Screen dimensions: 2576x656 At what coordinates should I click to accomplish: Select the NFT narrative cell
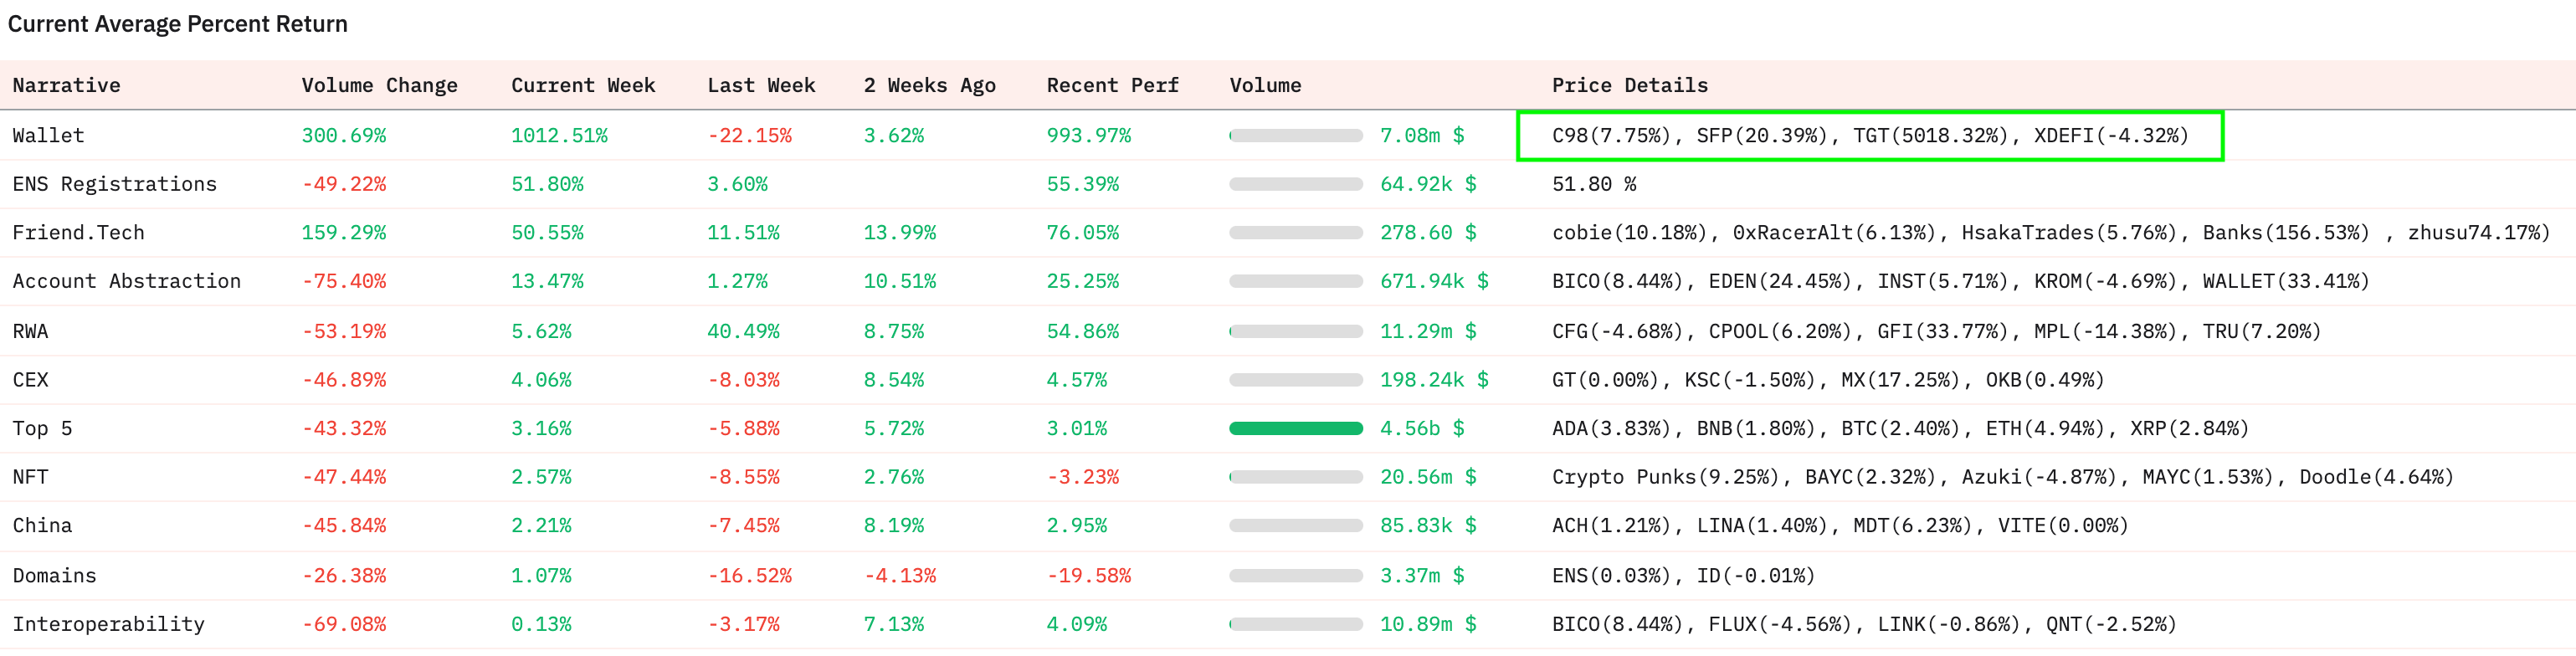click(x=30, y=477)
